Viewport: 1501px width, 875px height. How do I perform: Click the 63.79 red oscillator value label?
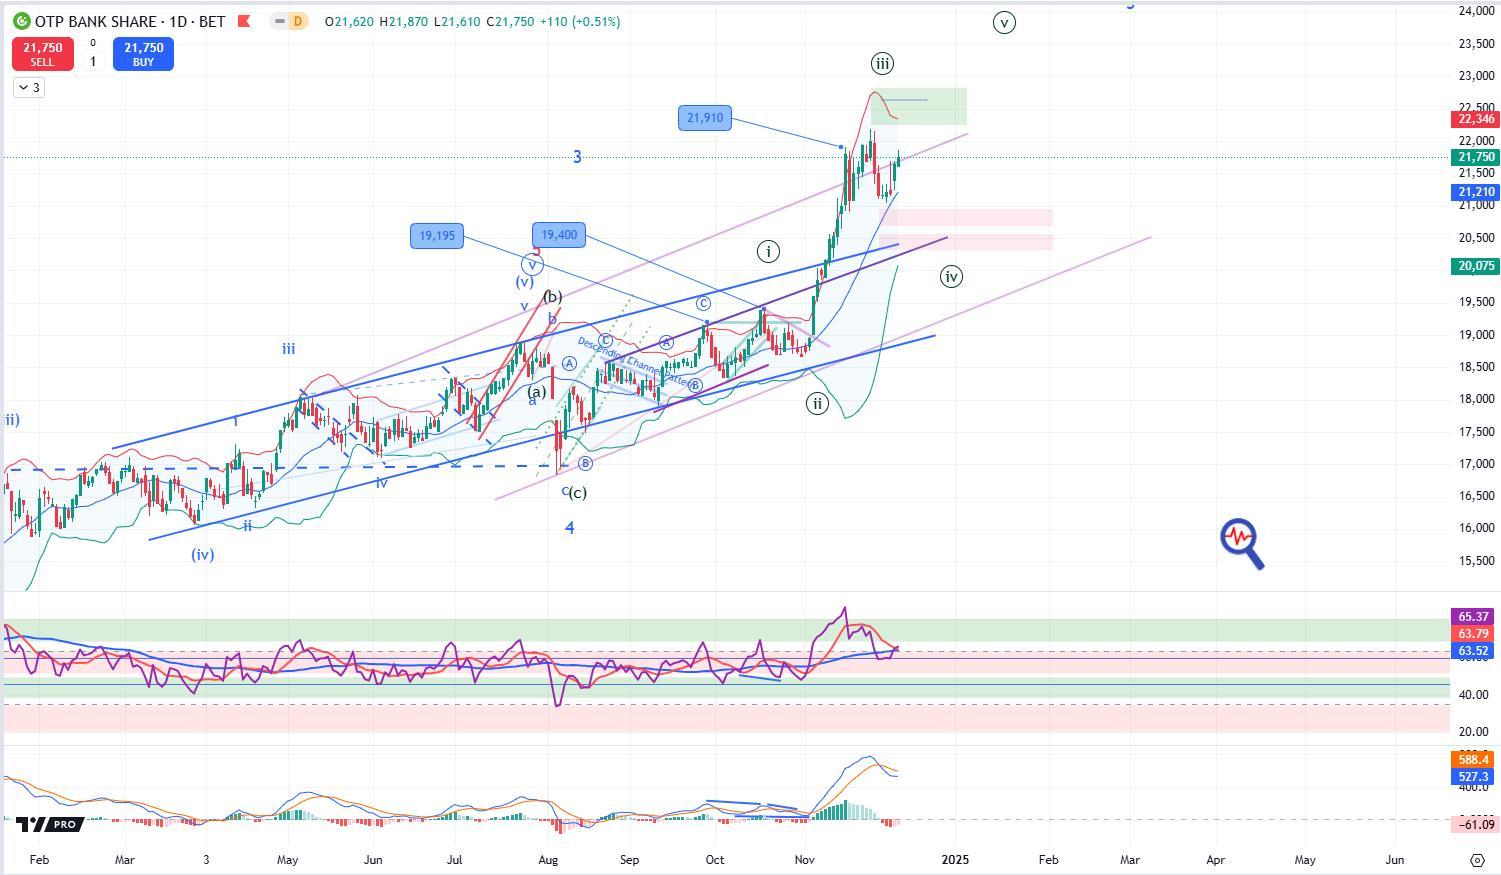[x=1474, y=634]
